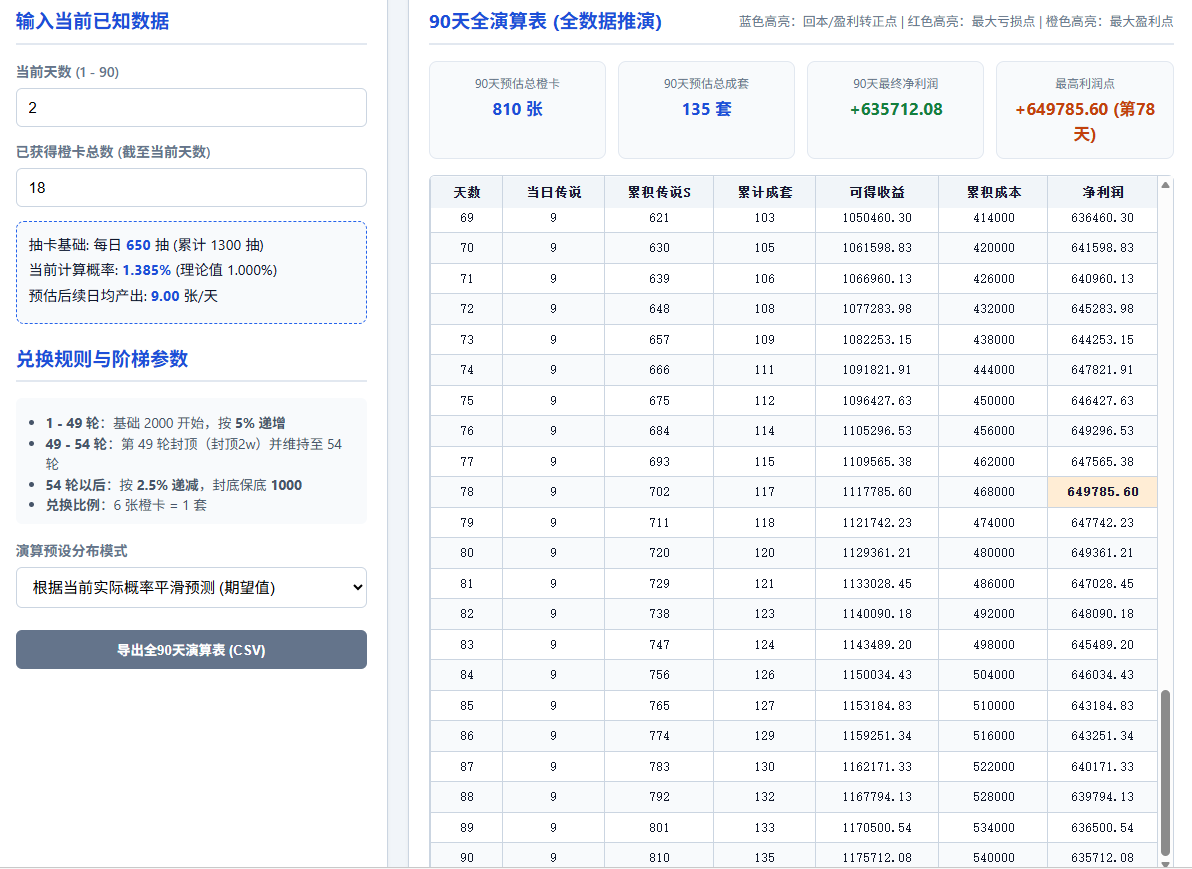Click cumulative sets cell 130
This screenshot has height=869, width=1192.
coord(765,766)
